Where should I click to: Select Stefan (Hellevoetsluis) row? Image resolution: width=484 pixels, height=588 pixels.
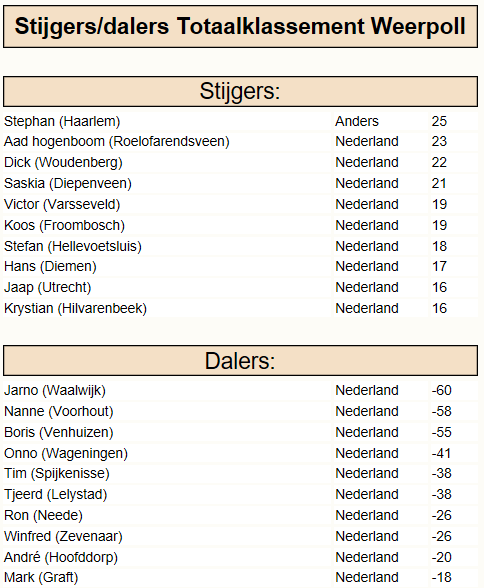click(x=240, y=247)
